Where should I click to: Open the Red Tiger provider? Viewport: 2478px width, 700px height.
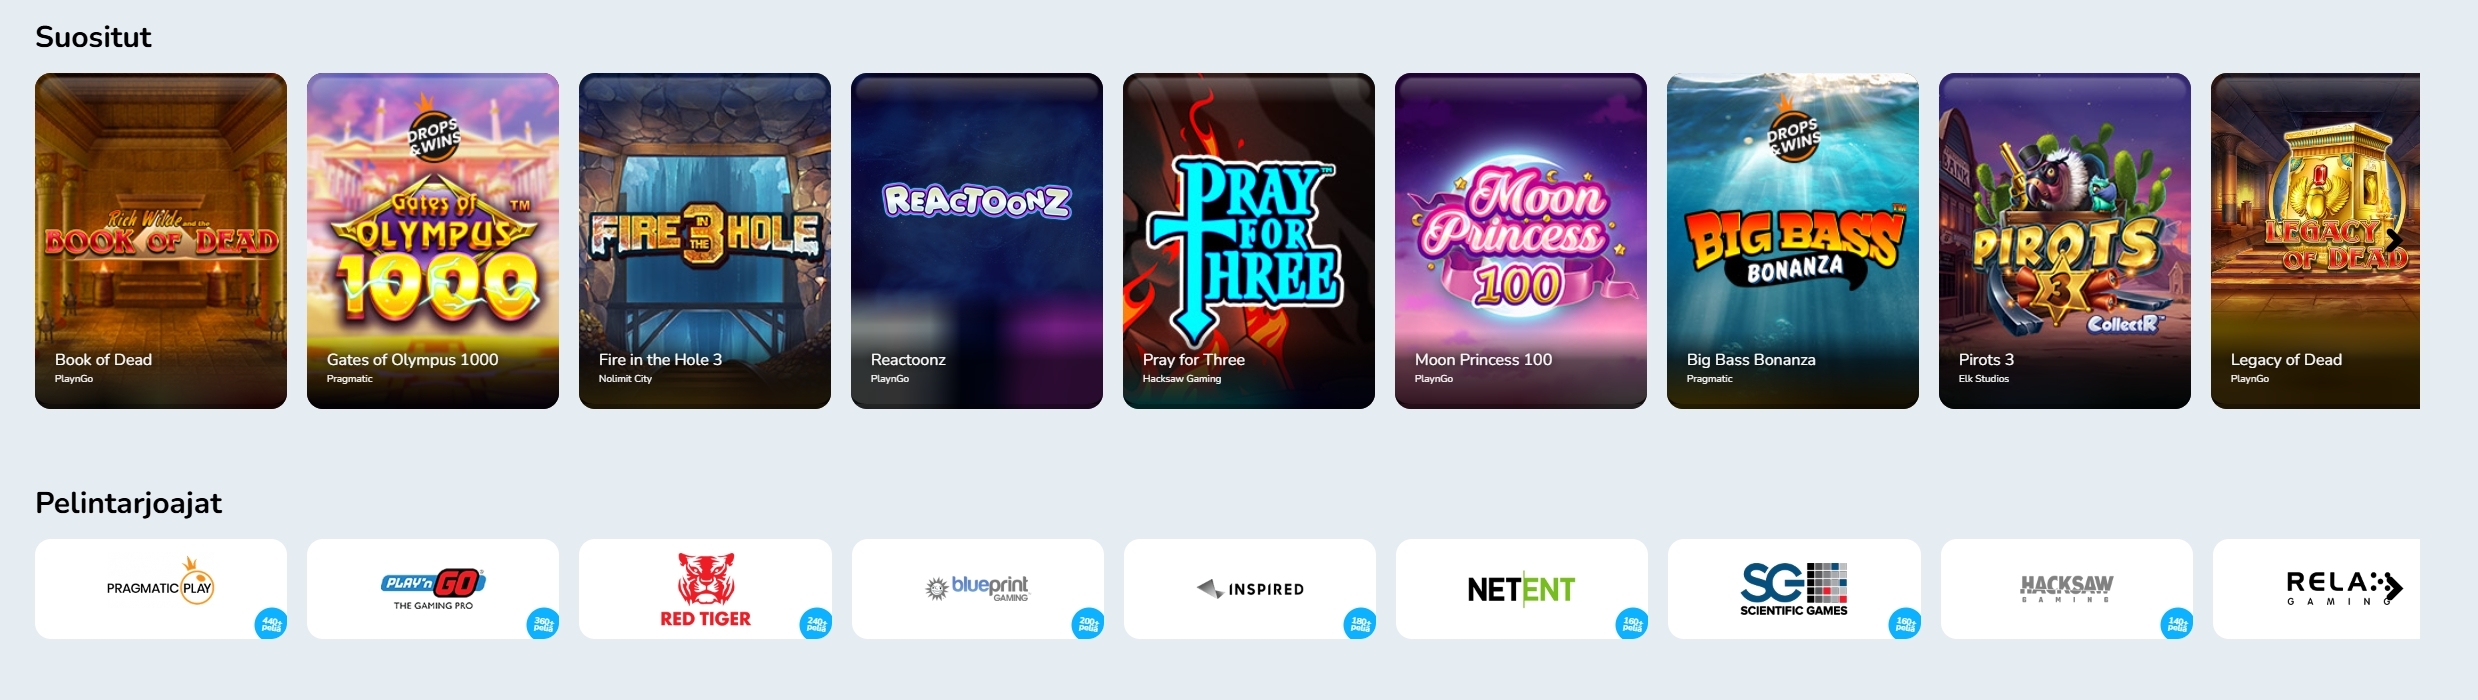pos(705,589)
